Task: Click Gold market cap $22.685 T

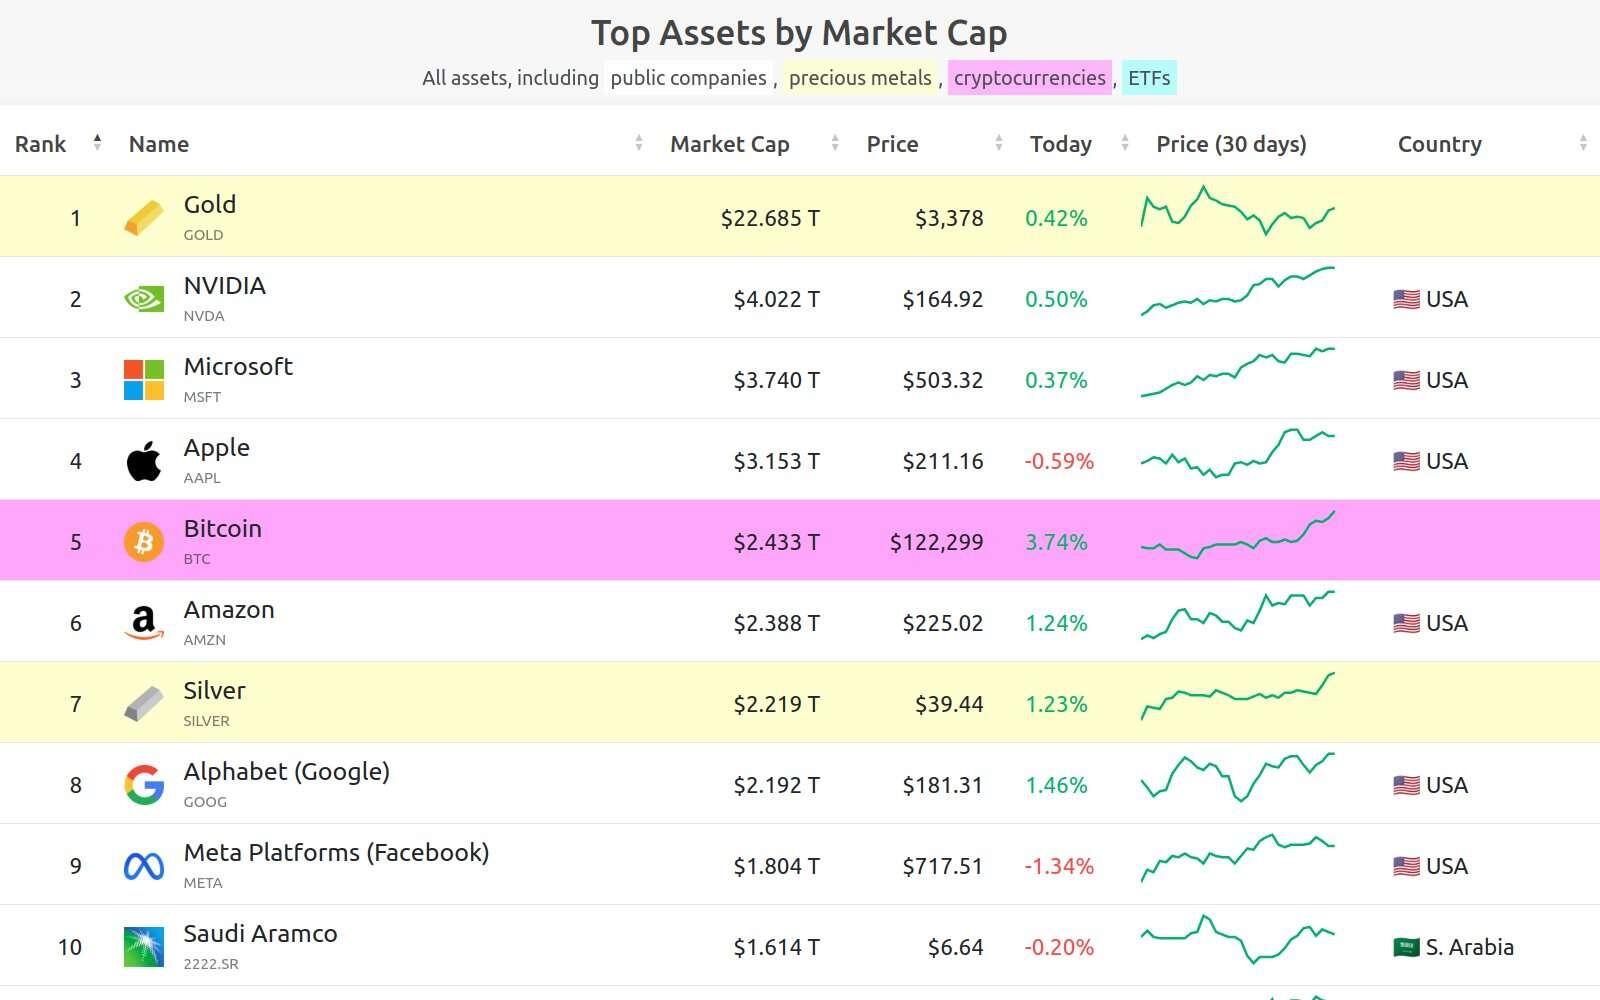Action: [770, 218]
